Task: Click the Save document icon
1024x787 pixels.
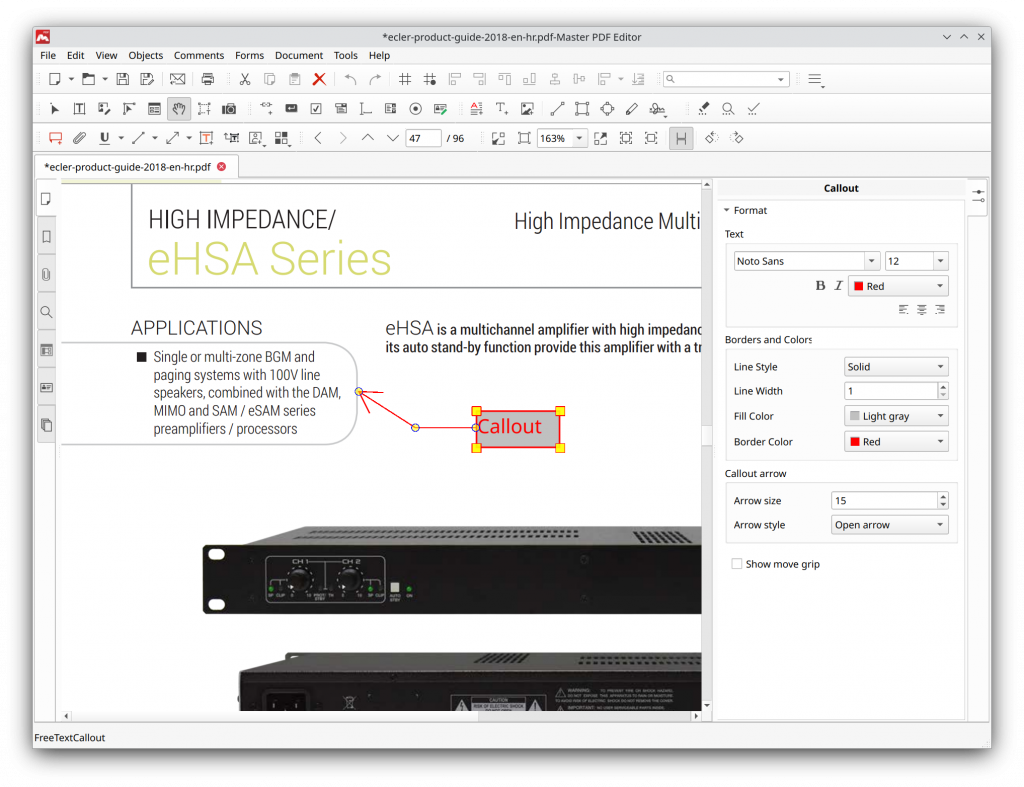Action: tap(123, 79)
